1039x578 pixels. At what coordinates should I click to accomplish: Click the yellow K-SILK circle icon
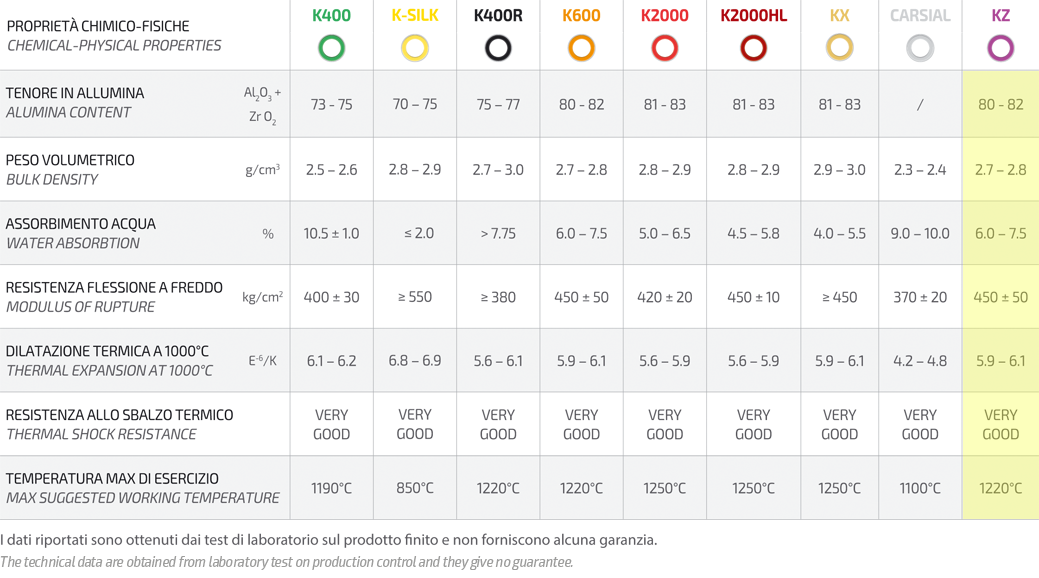point(415,48)
